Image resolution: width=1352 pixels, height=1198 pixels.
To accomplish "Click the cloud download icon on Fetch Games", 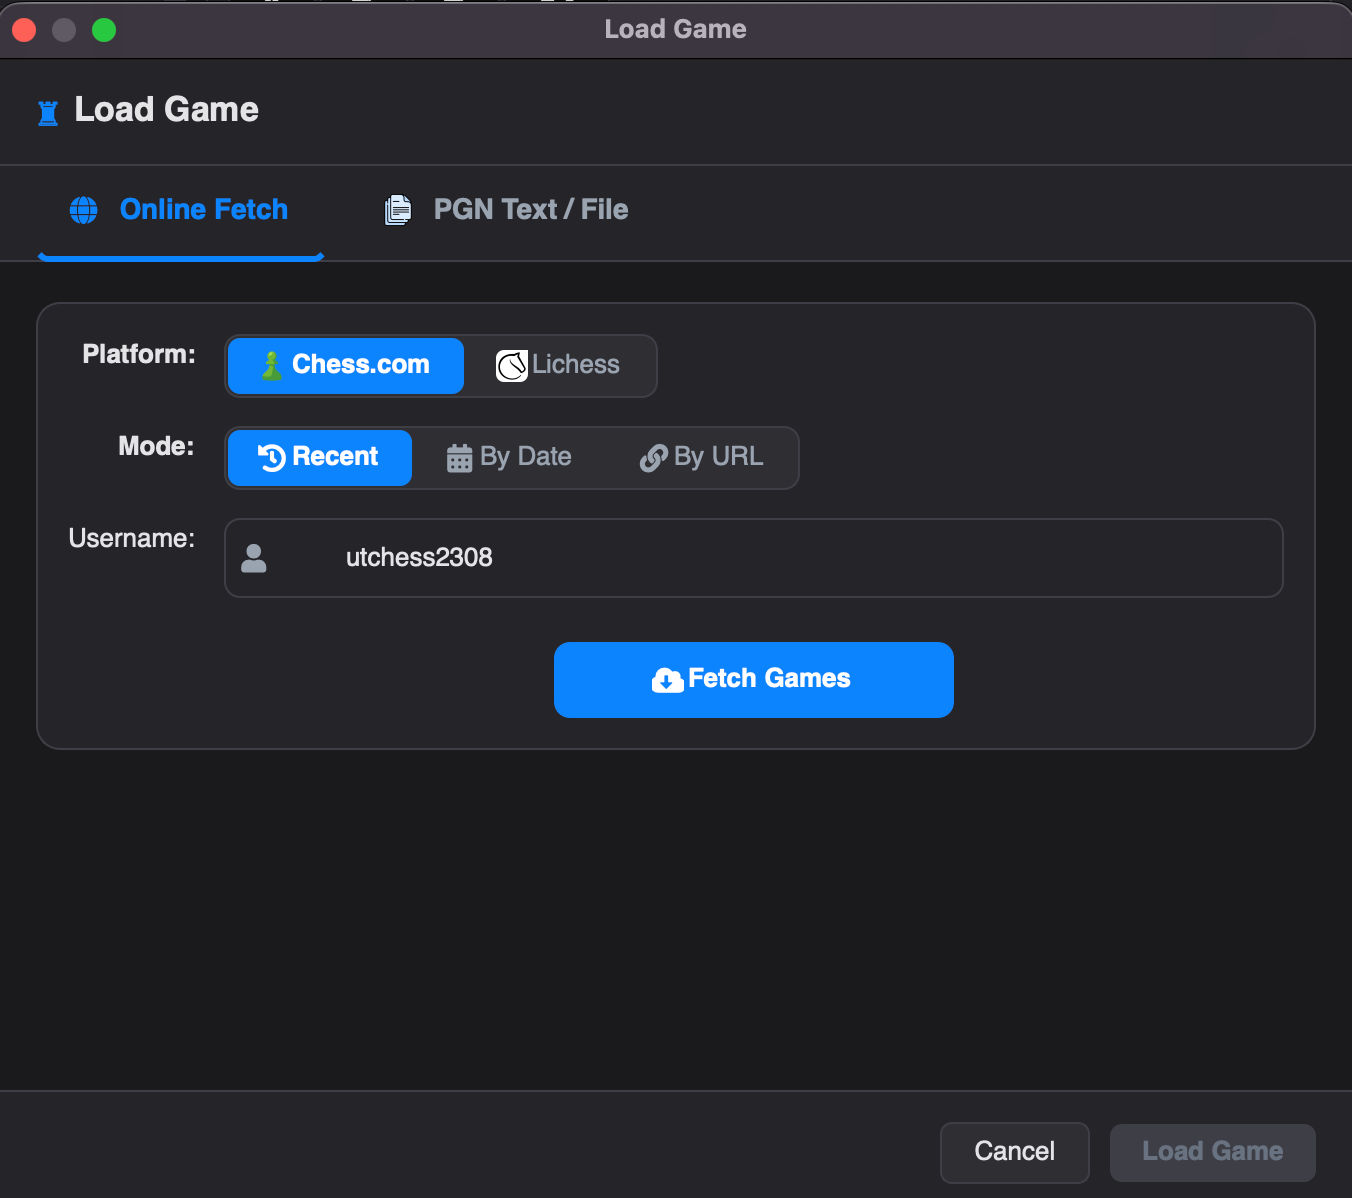I will (x=667, y=680).
